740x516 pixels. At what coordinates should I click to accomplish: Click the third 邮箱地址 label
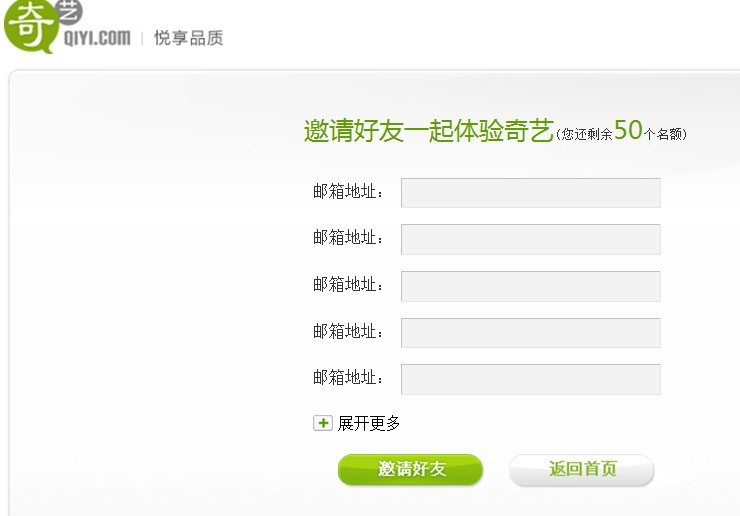pos(348,285)
